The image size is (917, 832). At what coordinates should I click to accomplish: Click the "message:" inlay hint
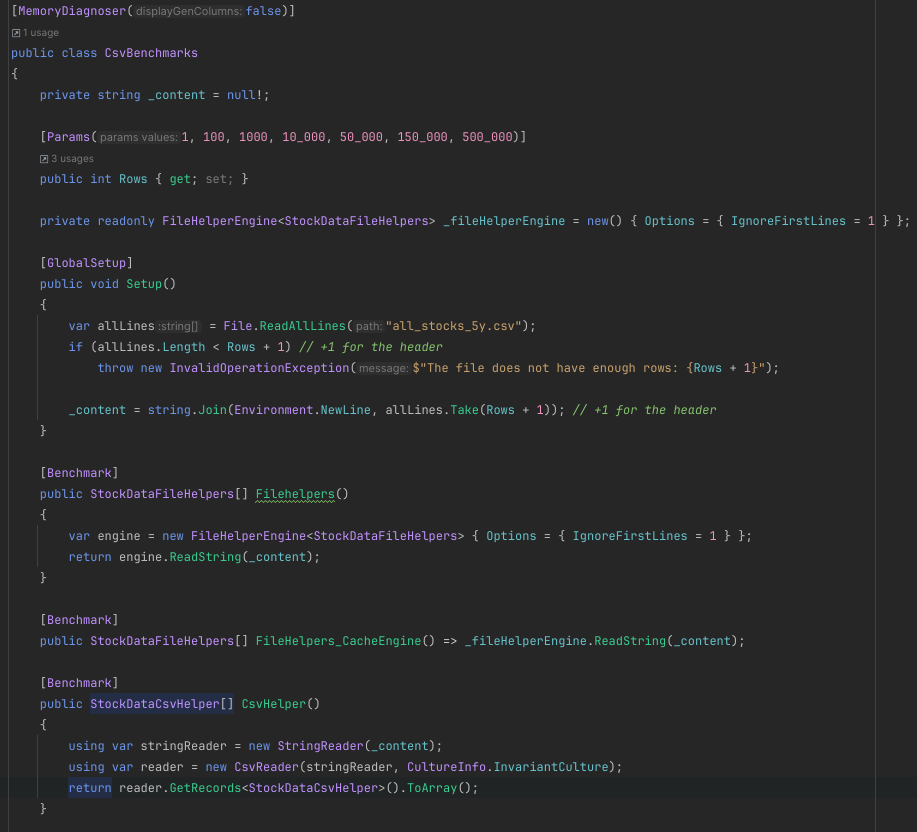pos(384,368)
